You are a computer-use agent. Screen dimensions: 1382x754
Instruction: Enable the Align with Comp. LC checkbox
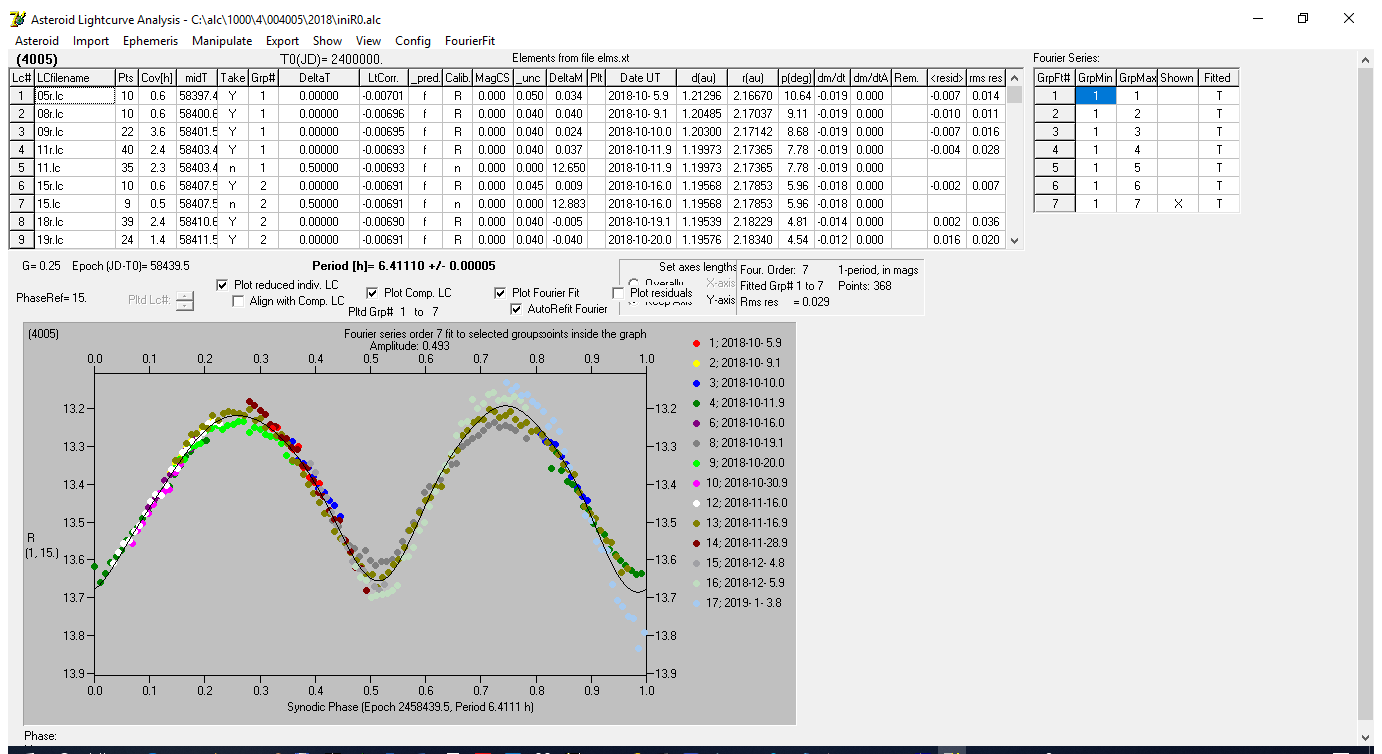click(x=238, y=301)
